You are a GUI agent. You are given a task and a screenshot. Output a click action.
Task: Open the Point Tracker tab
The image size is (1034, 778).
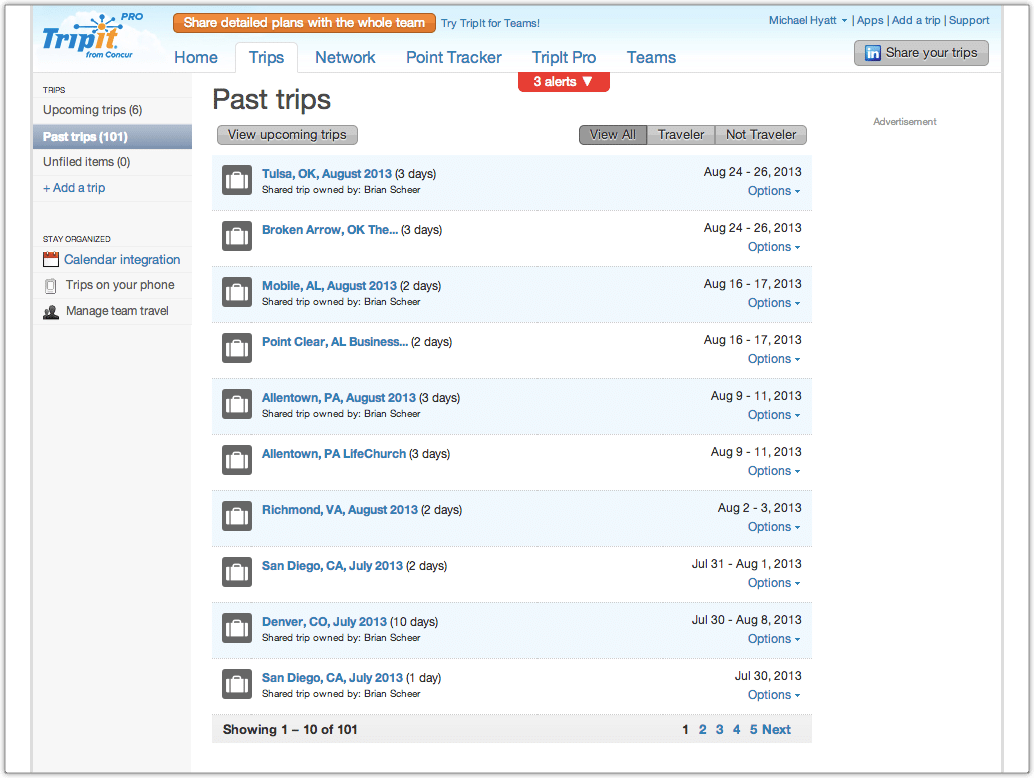(x=453, y=58)
